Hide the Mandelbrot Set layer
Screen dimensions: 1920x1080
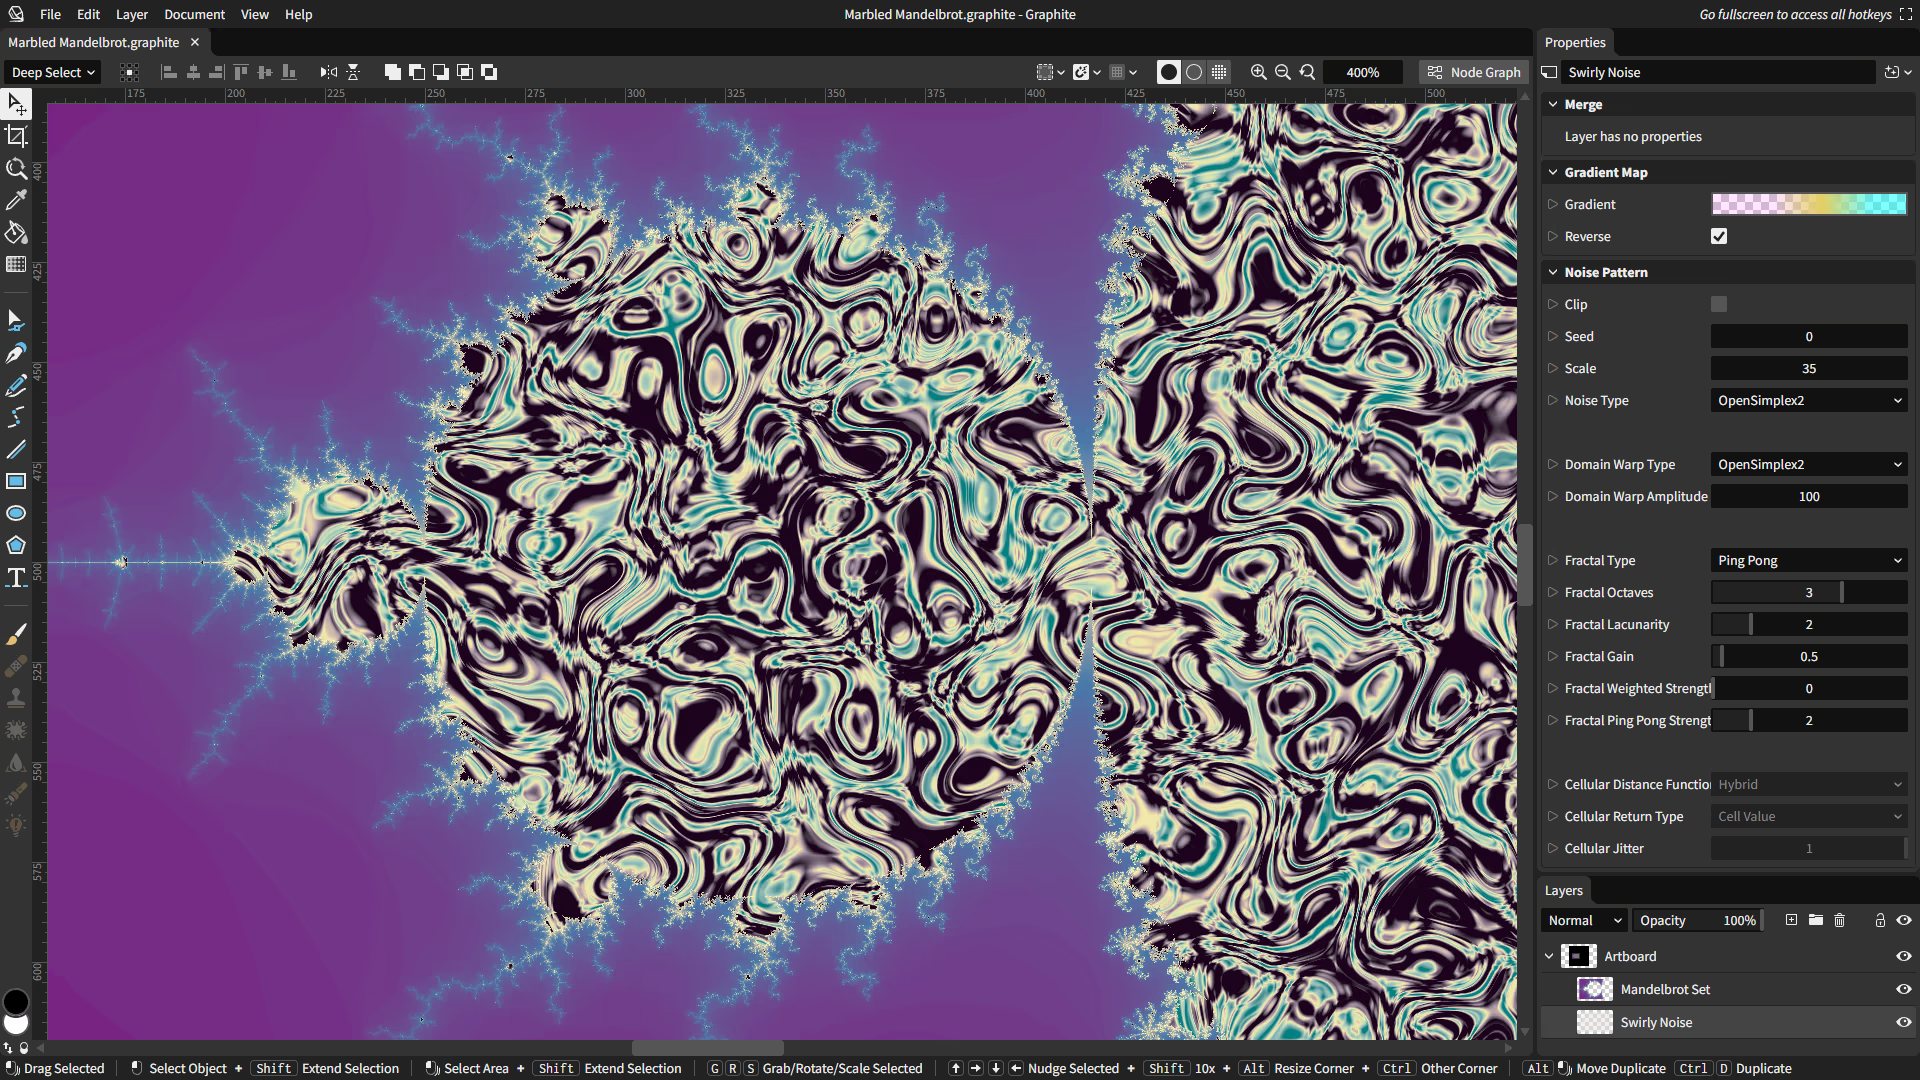1903,989
